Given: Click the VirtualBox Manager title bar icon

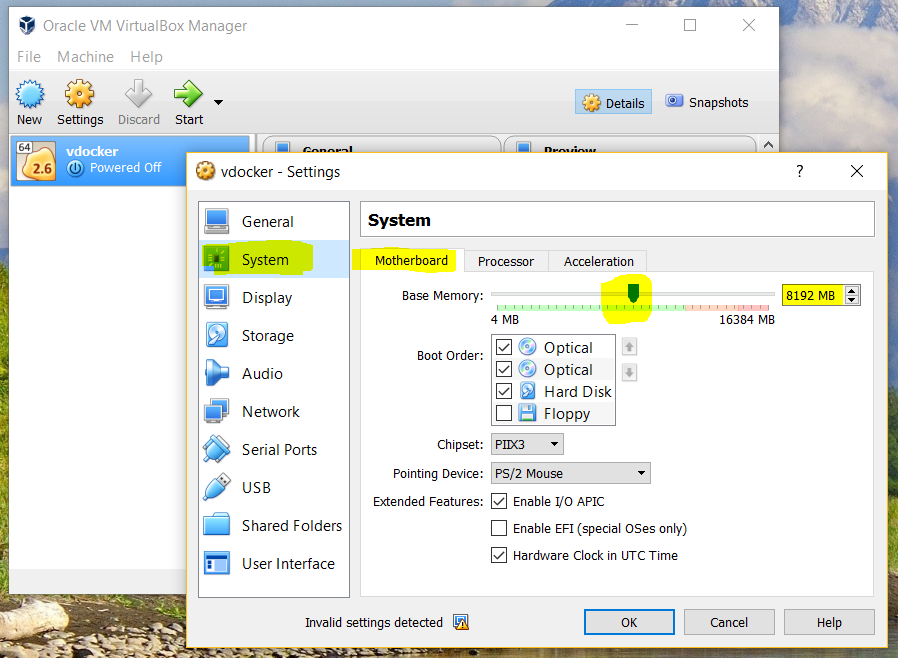Looking at the screenshot, I should [x=27, y=25].
